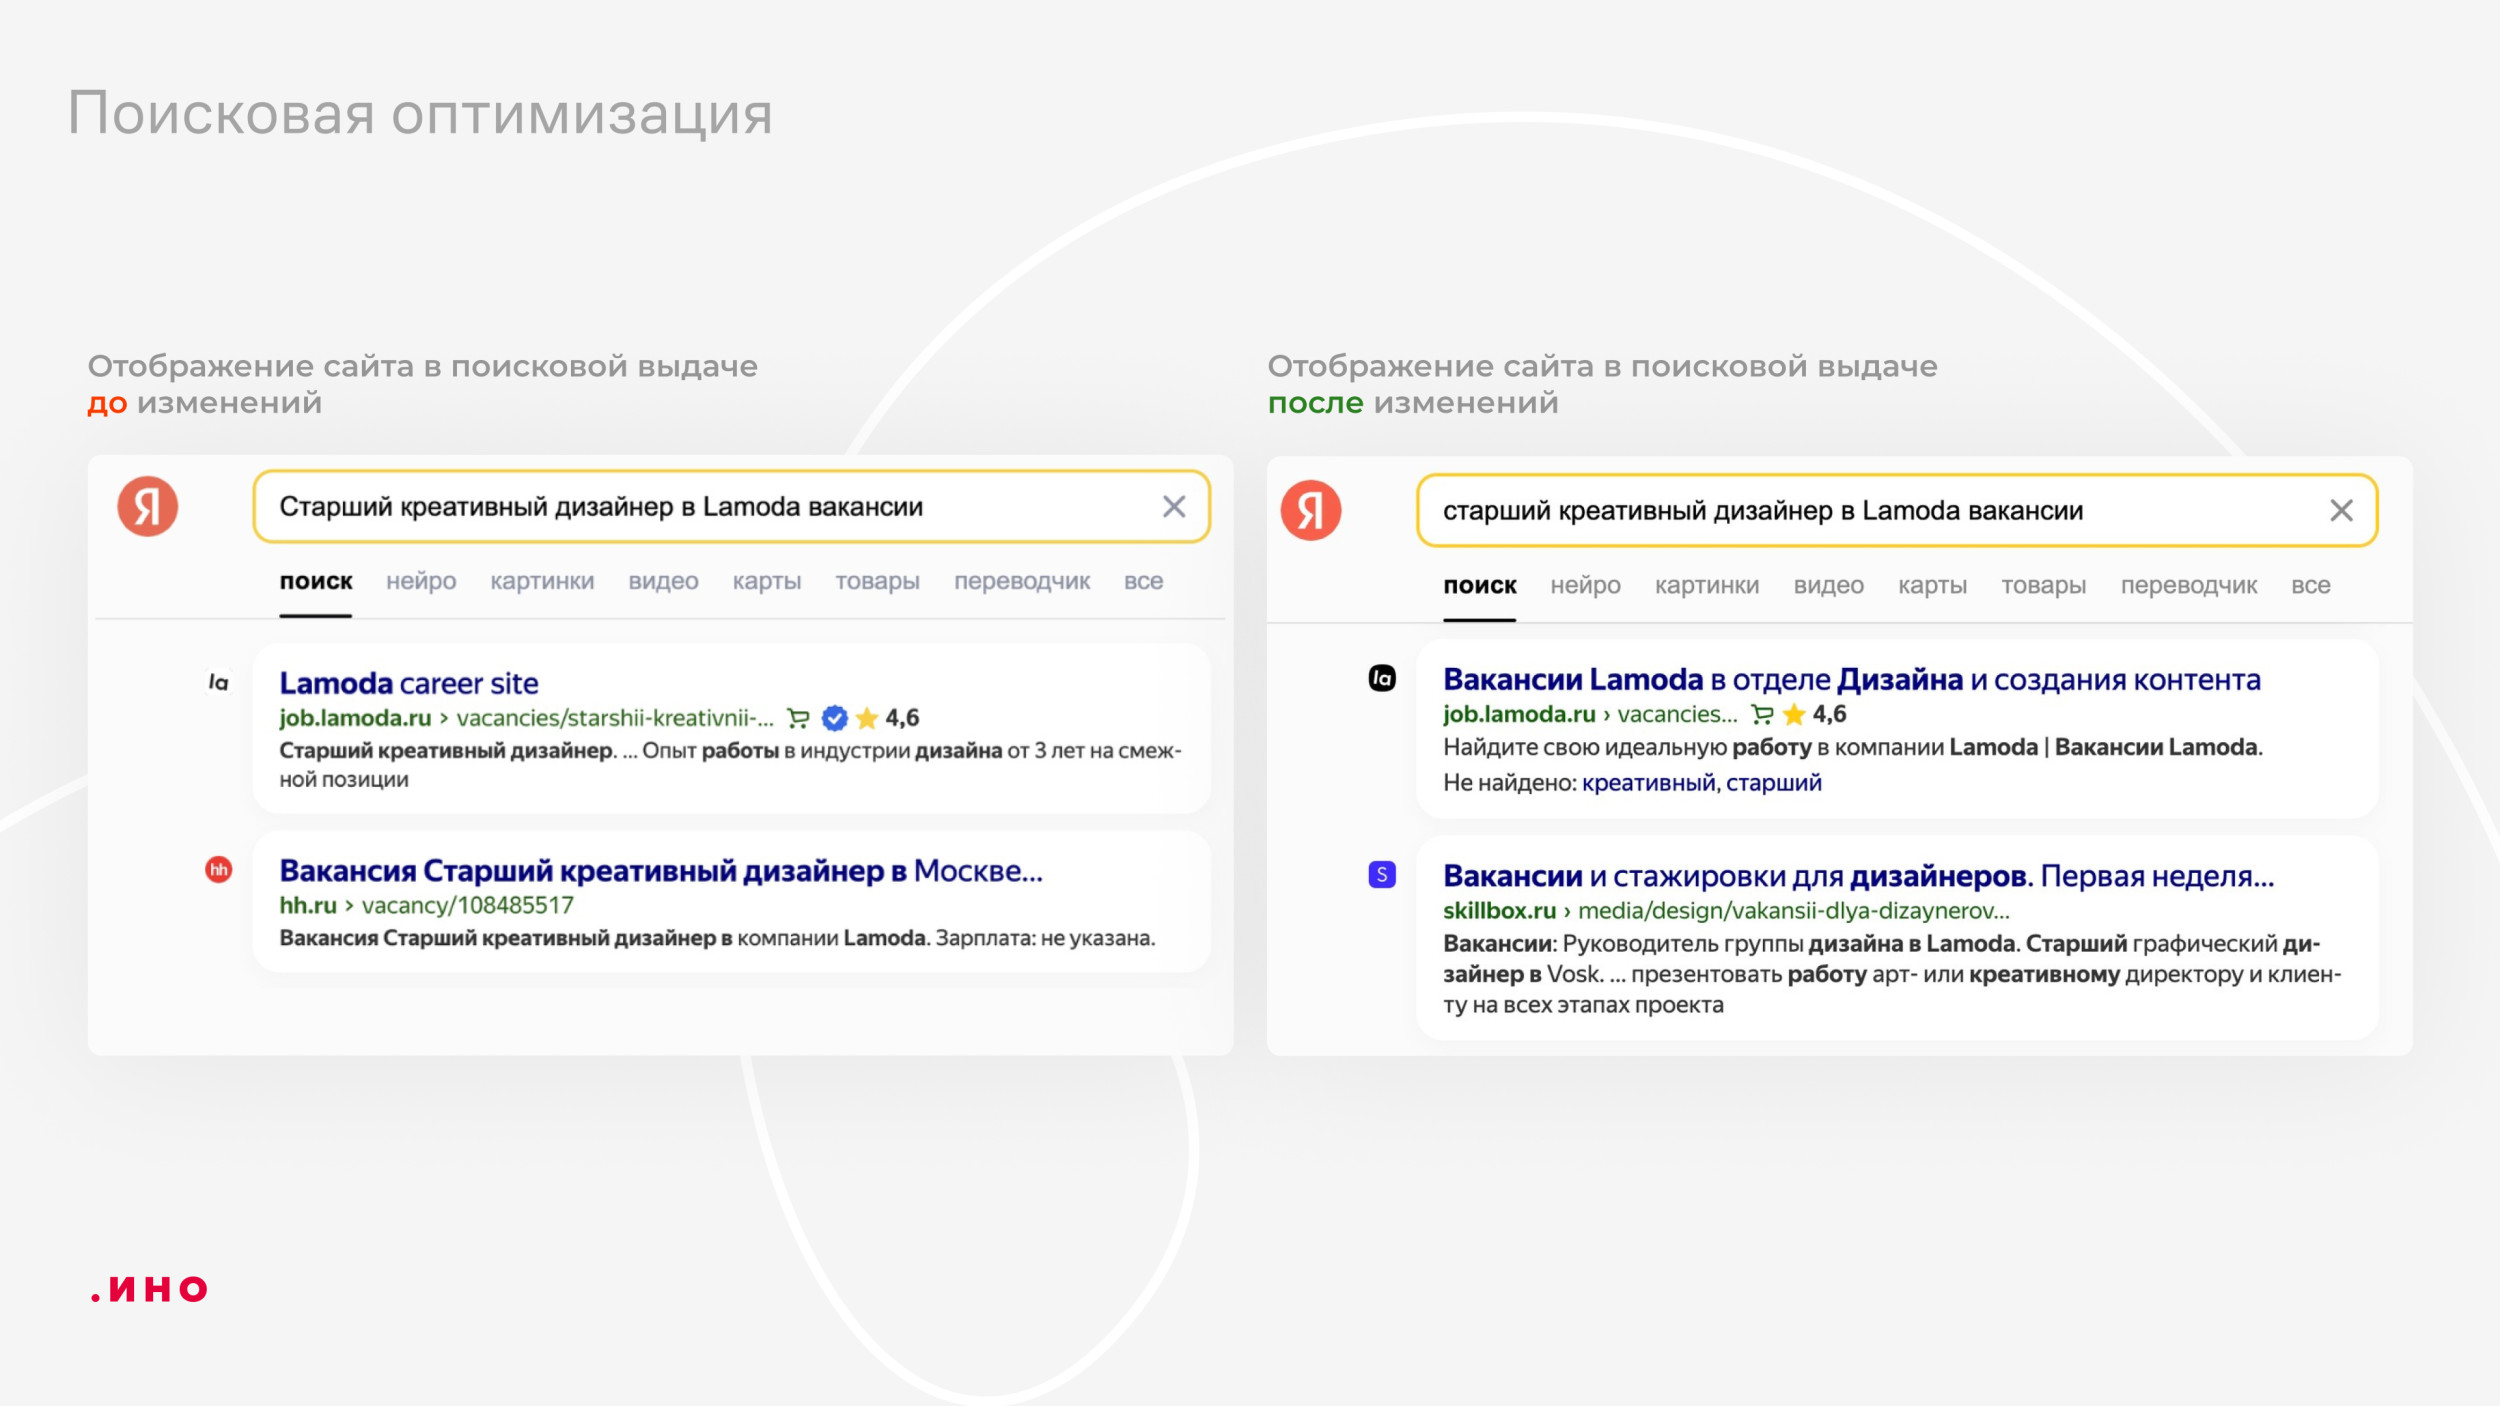2500x1406 pixels.
Task: Click the Skillbox favicon icon
Action: click(x=1381, y=874)
